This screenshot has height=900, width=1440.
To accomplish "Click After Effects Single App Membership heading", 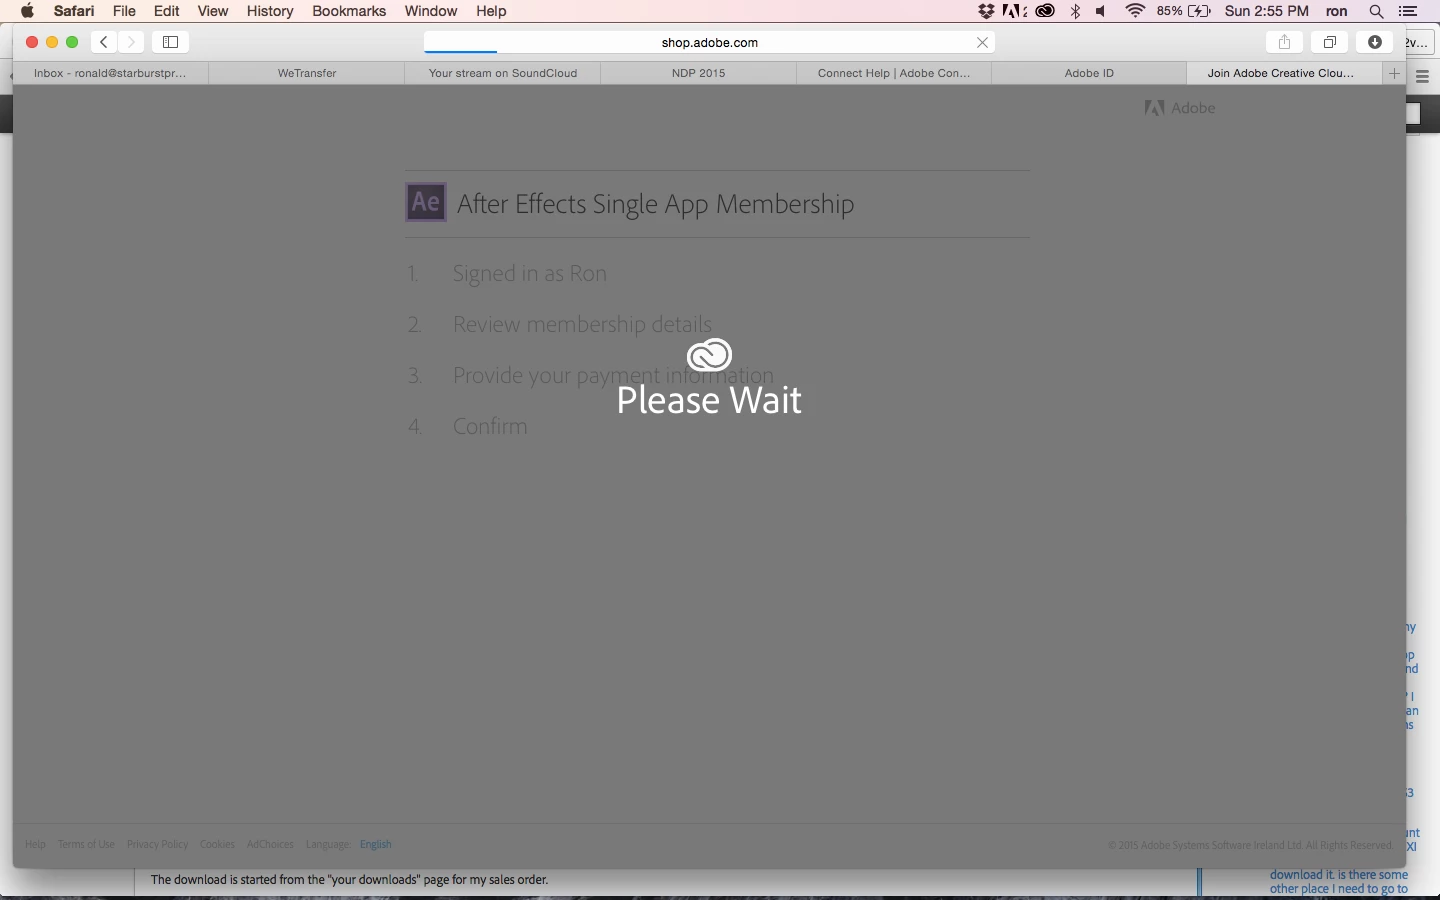I will [x=655, y=204].
